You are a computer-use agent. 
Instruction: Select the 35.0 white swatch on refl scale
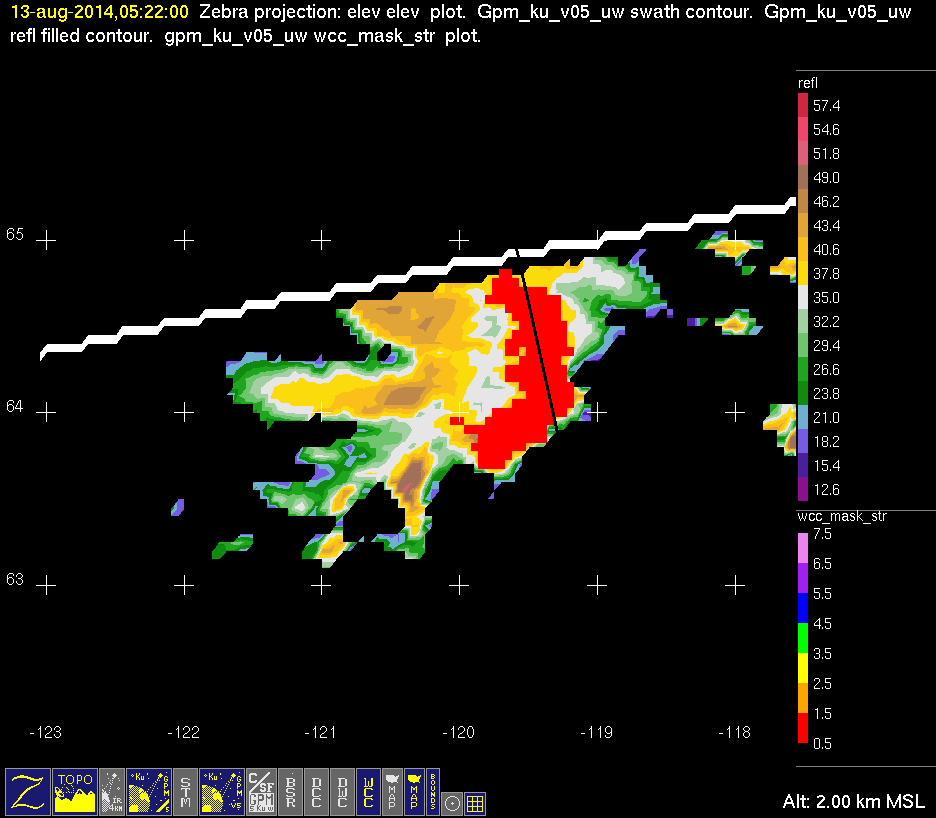(803, 297)
